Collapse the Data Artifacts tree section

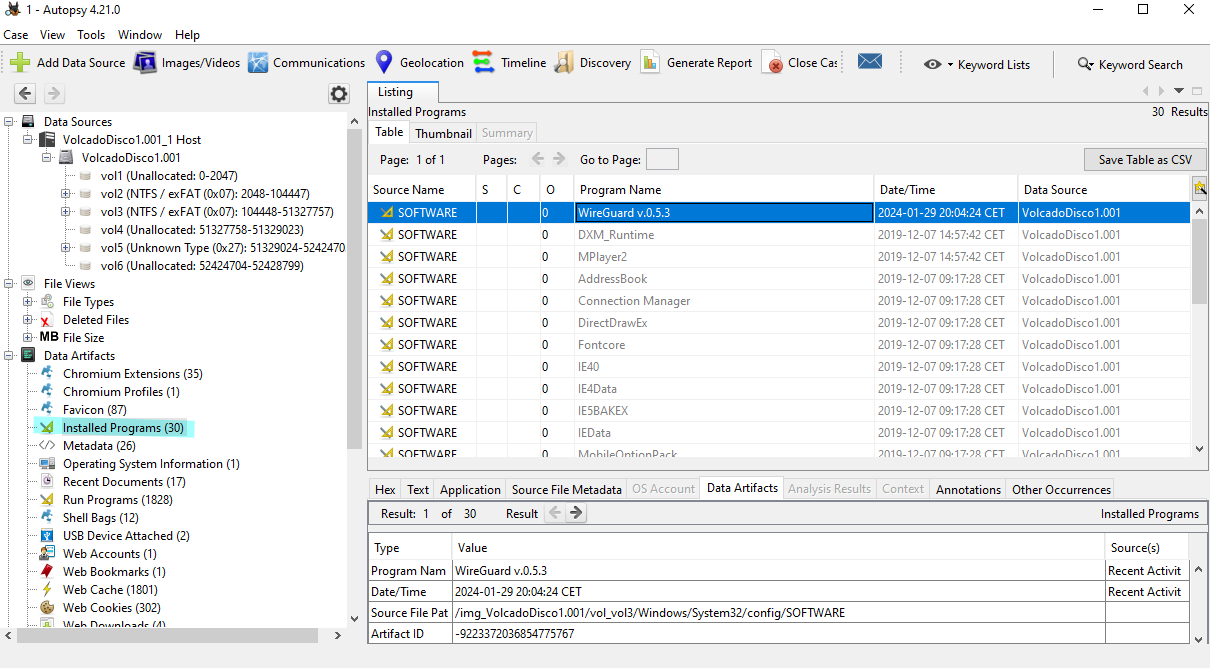click(x=9, y=356)
